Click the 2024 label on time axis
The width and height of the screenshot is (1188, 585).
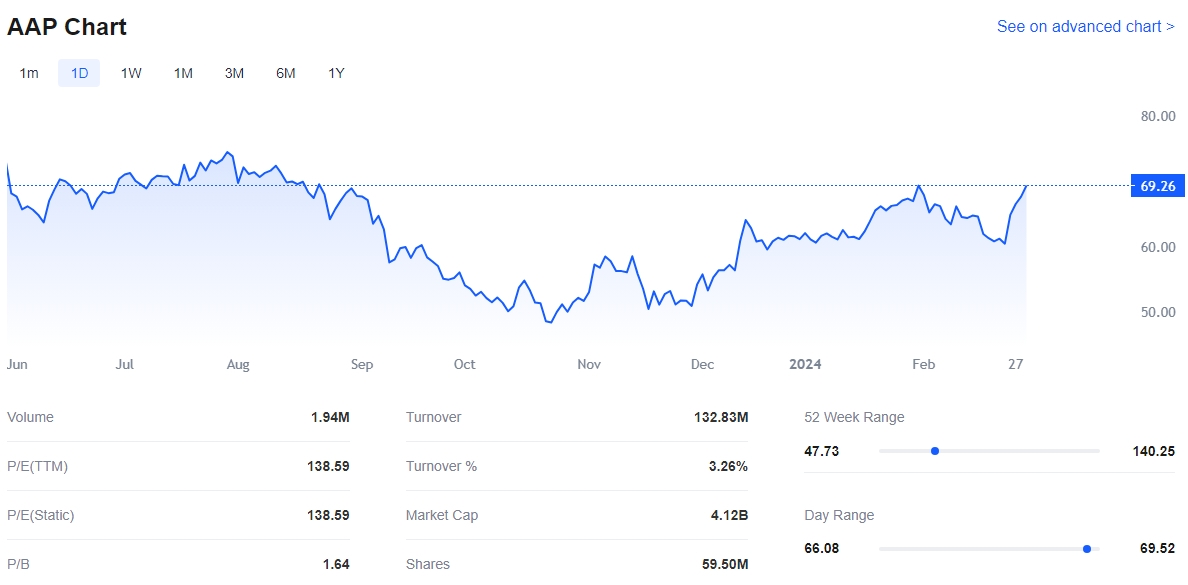(805, 365)
